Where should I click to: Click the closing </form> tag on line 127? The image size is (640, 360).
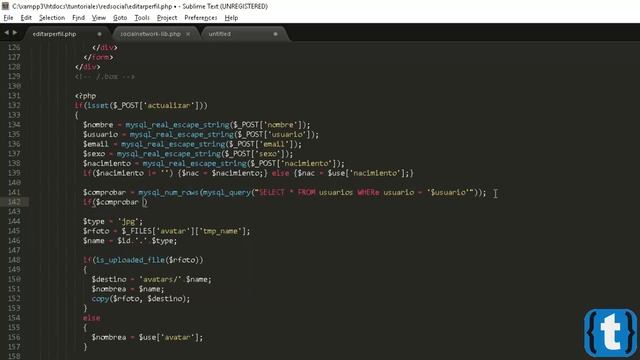(x=98, y=57)
